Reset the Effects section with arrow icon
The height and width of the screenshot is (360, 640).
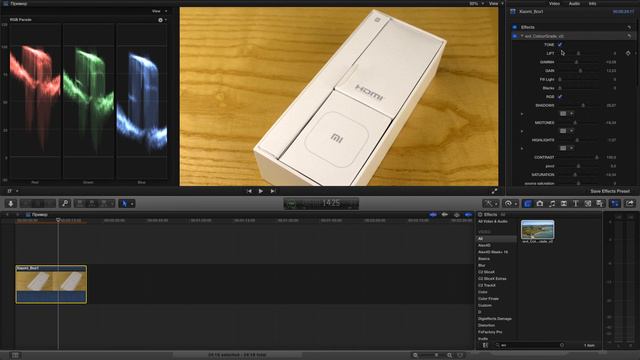click(x=629, y=27)
